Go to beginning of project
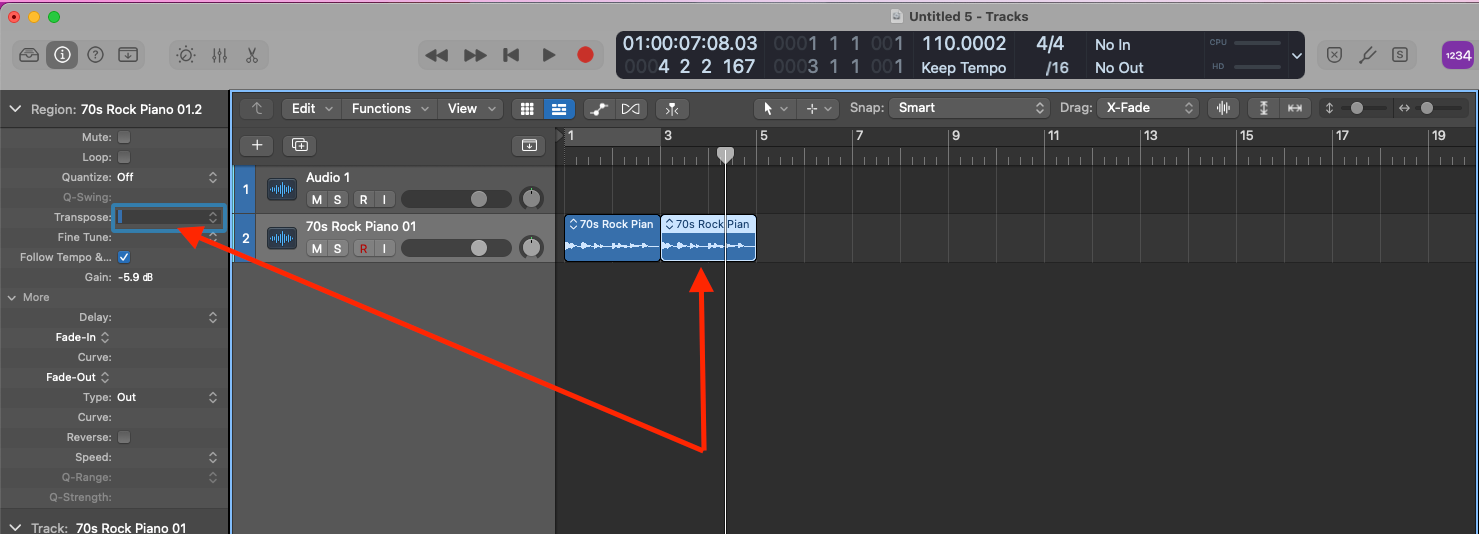The width and height of the screenshot is (1479, 534). coord(511,56)
